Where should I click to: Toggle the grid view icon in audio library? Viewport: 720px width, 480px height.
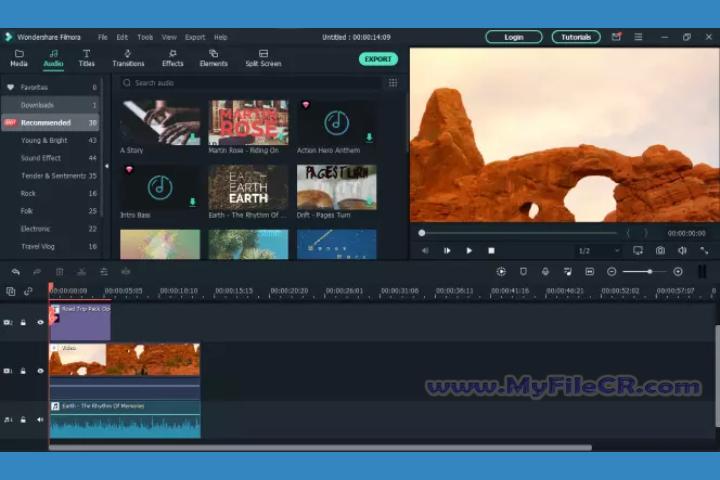tap(393, 83)
